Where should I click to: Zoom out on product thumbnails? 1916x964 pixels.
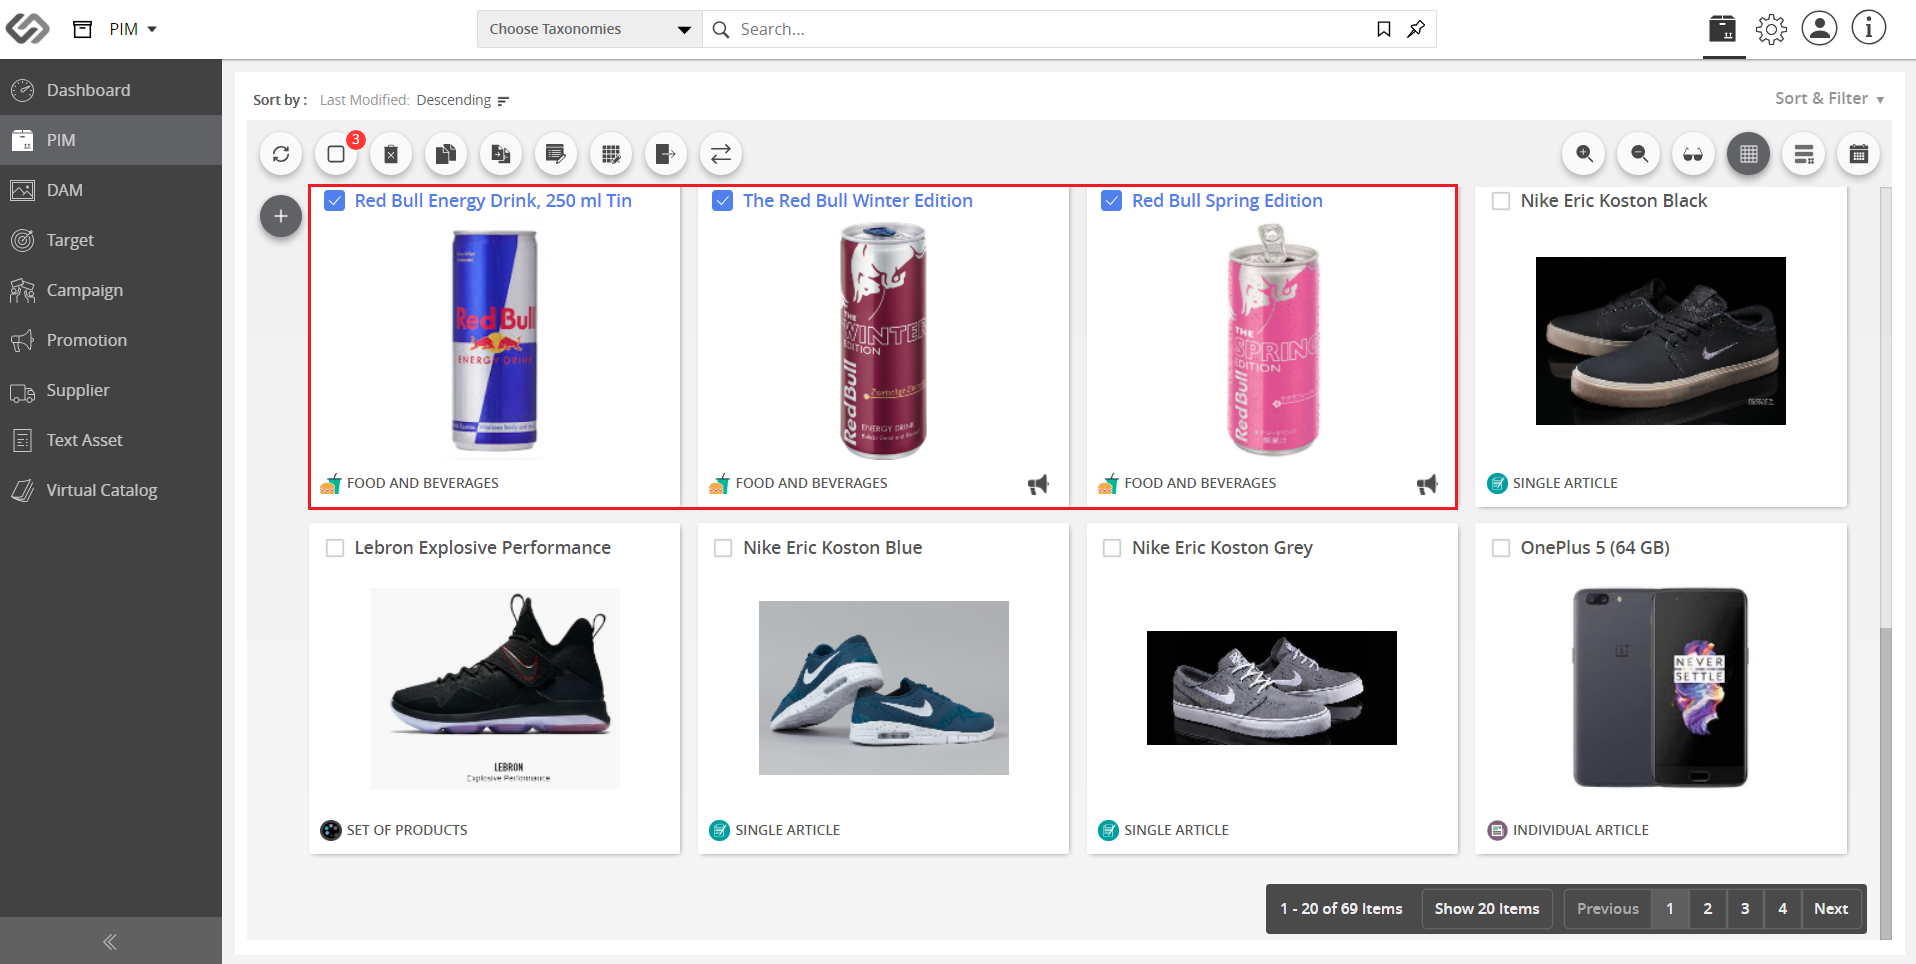(1639, 154)
